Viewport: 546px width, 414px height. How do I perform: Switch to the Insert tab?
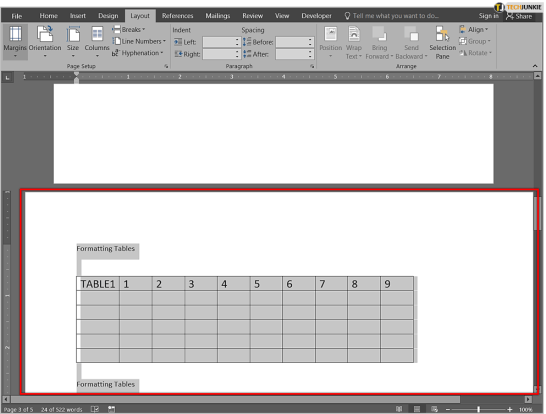(x=77, y=16)
